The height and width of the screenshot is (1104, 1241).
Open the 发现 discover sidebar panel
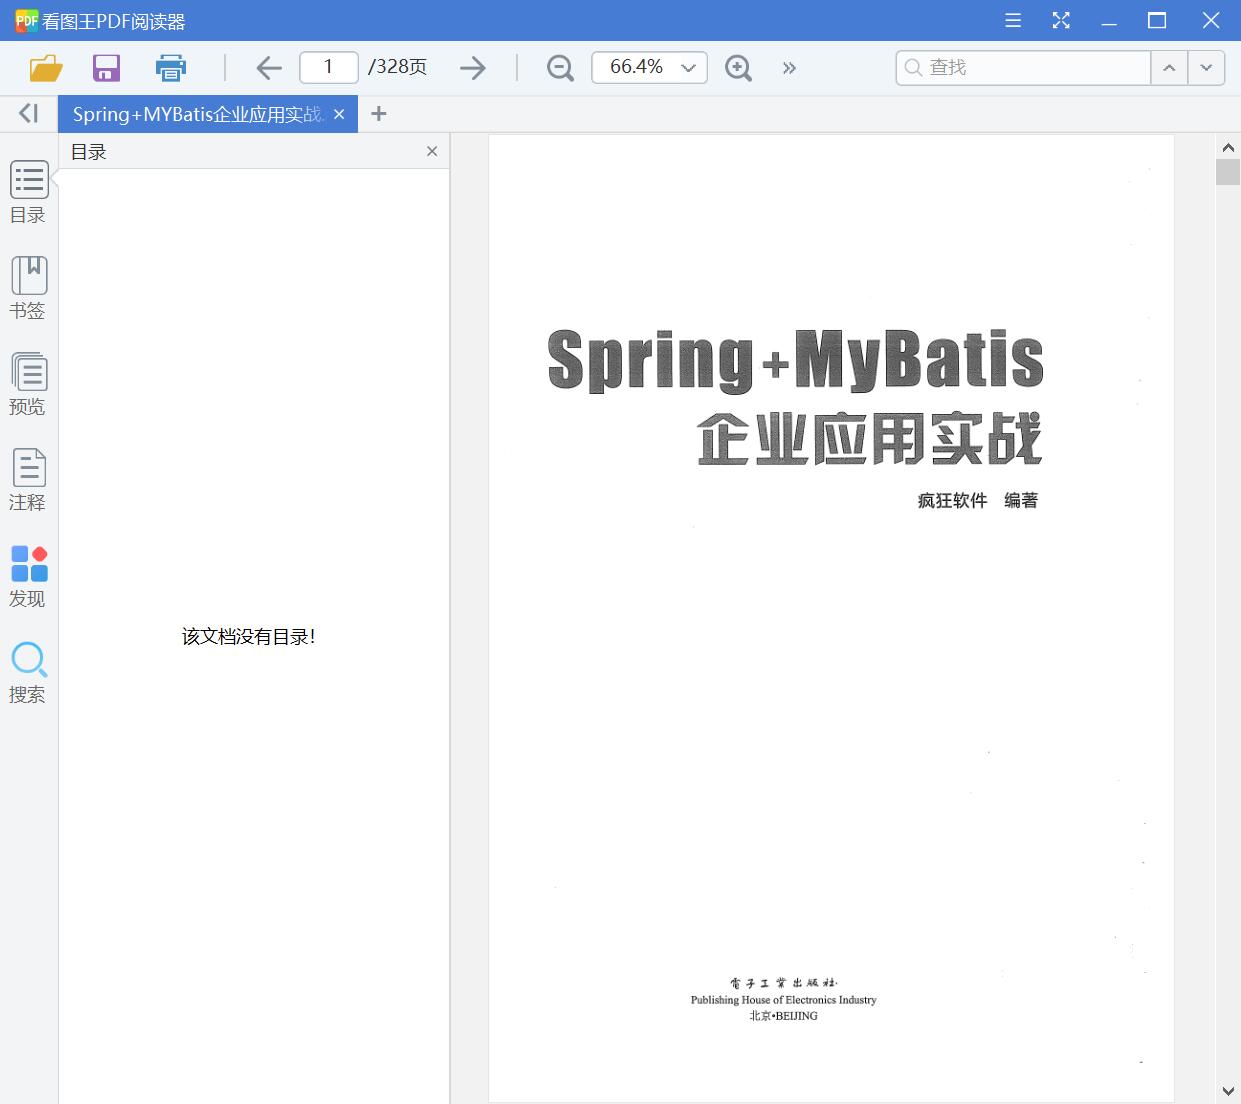point(28,576)
